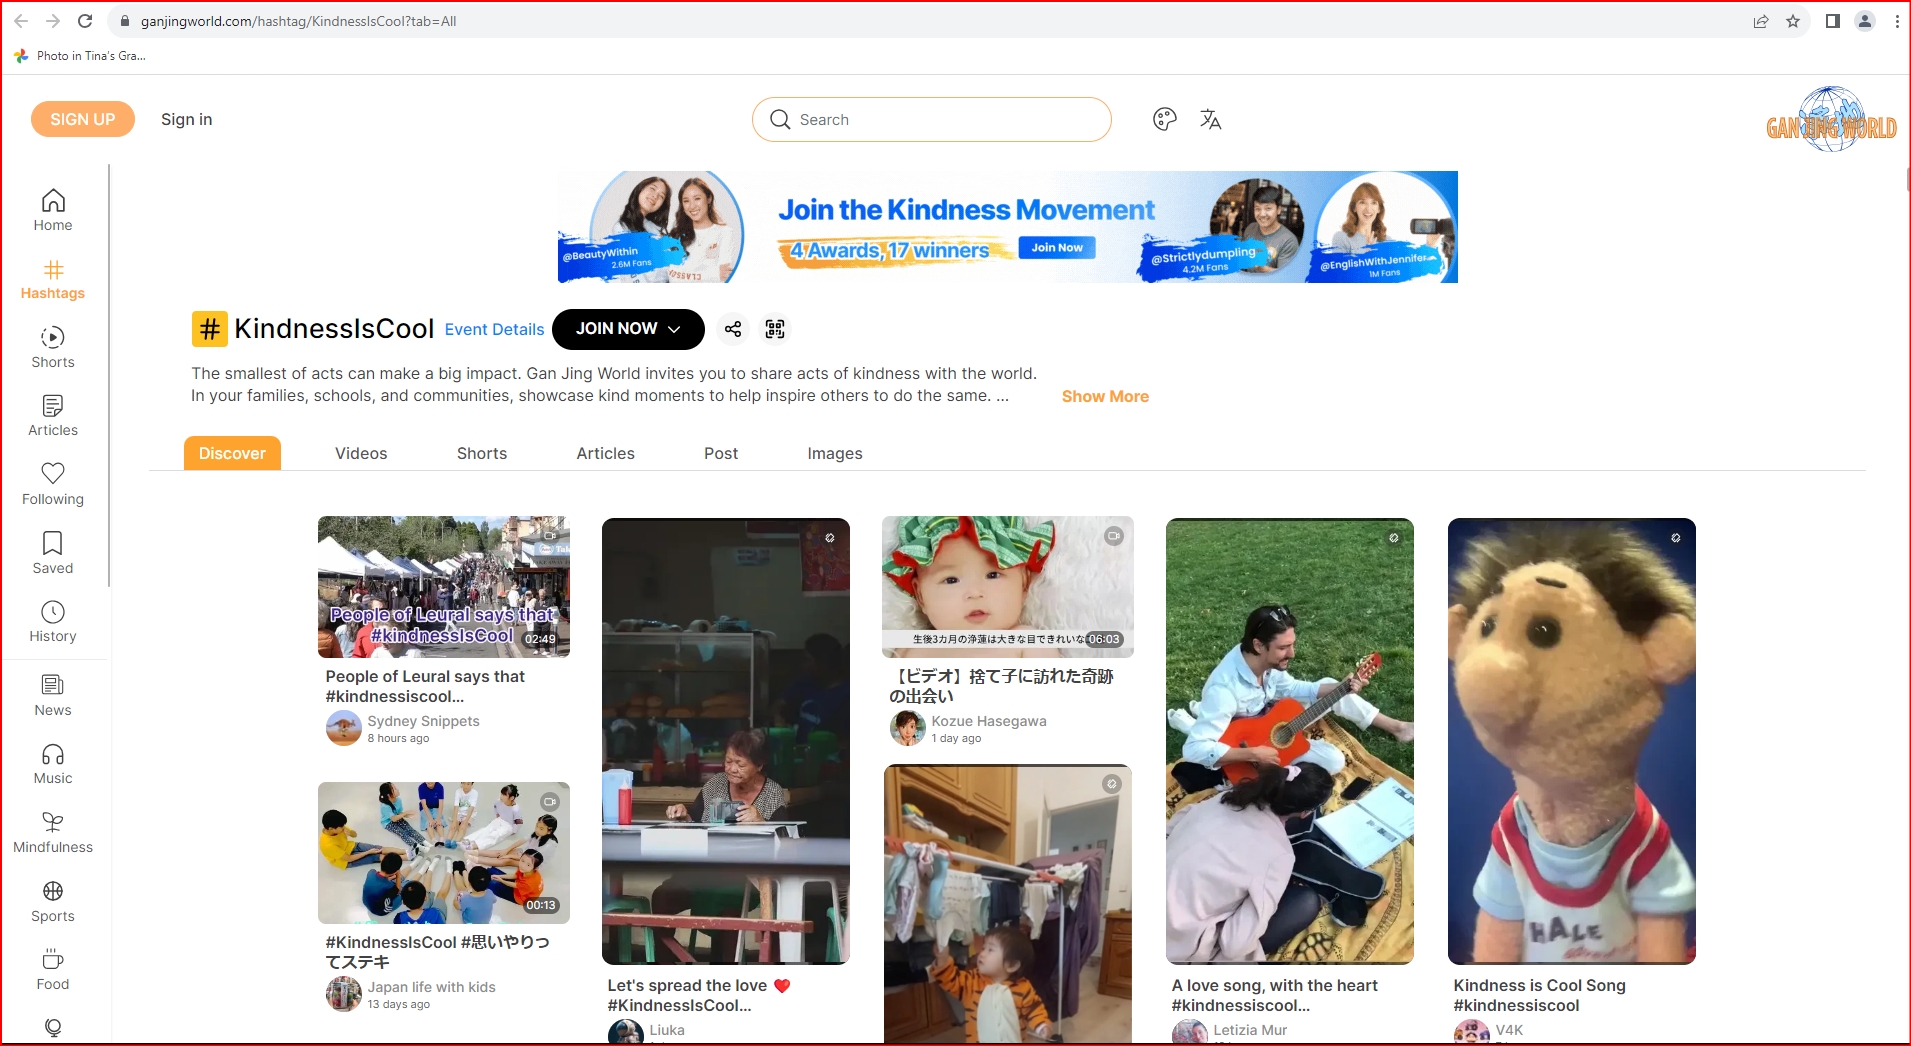Expand the JOIN NOW dropdown
Screen dimensions: 1911x1046
click(x=628, y=329)
